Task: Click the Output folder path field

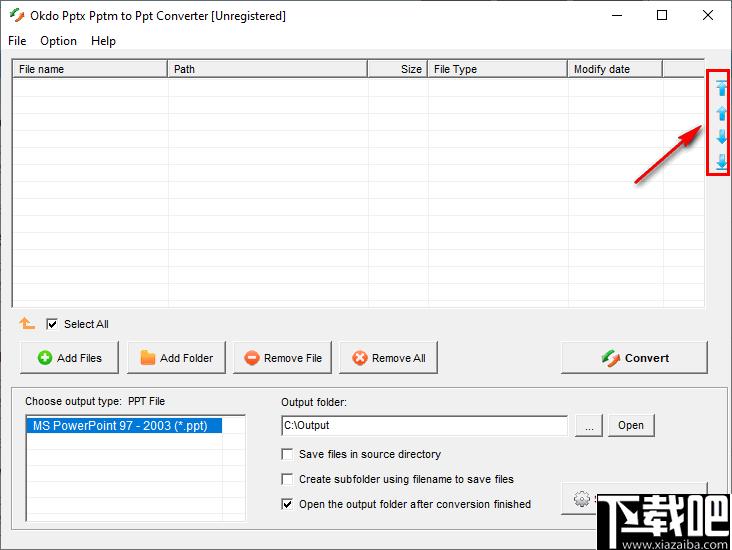Action: point(425,425)
